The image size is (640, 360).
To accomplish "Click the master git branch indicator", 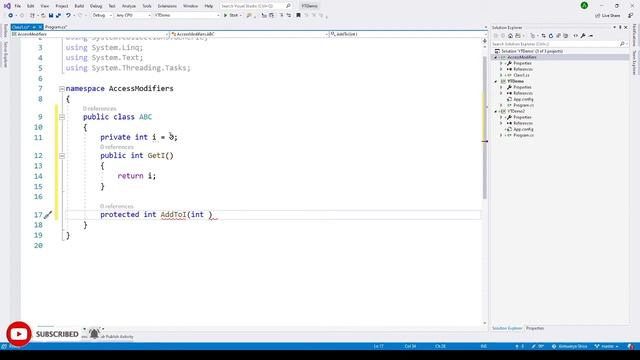I will point(607,346).
